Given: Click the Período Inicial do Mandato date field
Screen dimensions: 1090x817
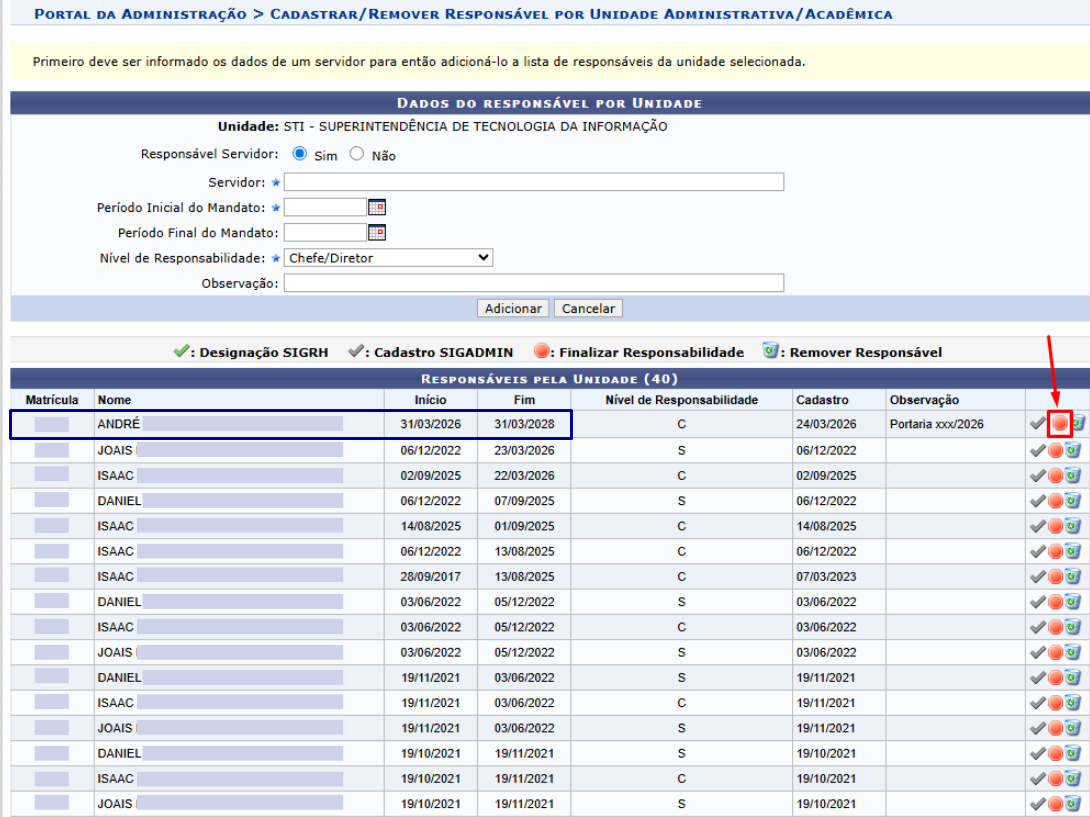Looking at the screenshot, I should pos(325,207).
